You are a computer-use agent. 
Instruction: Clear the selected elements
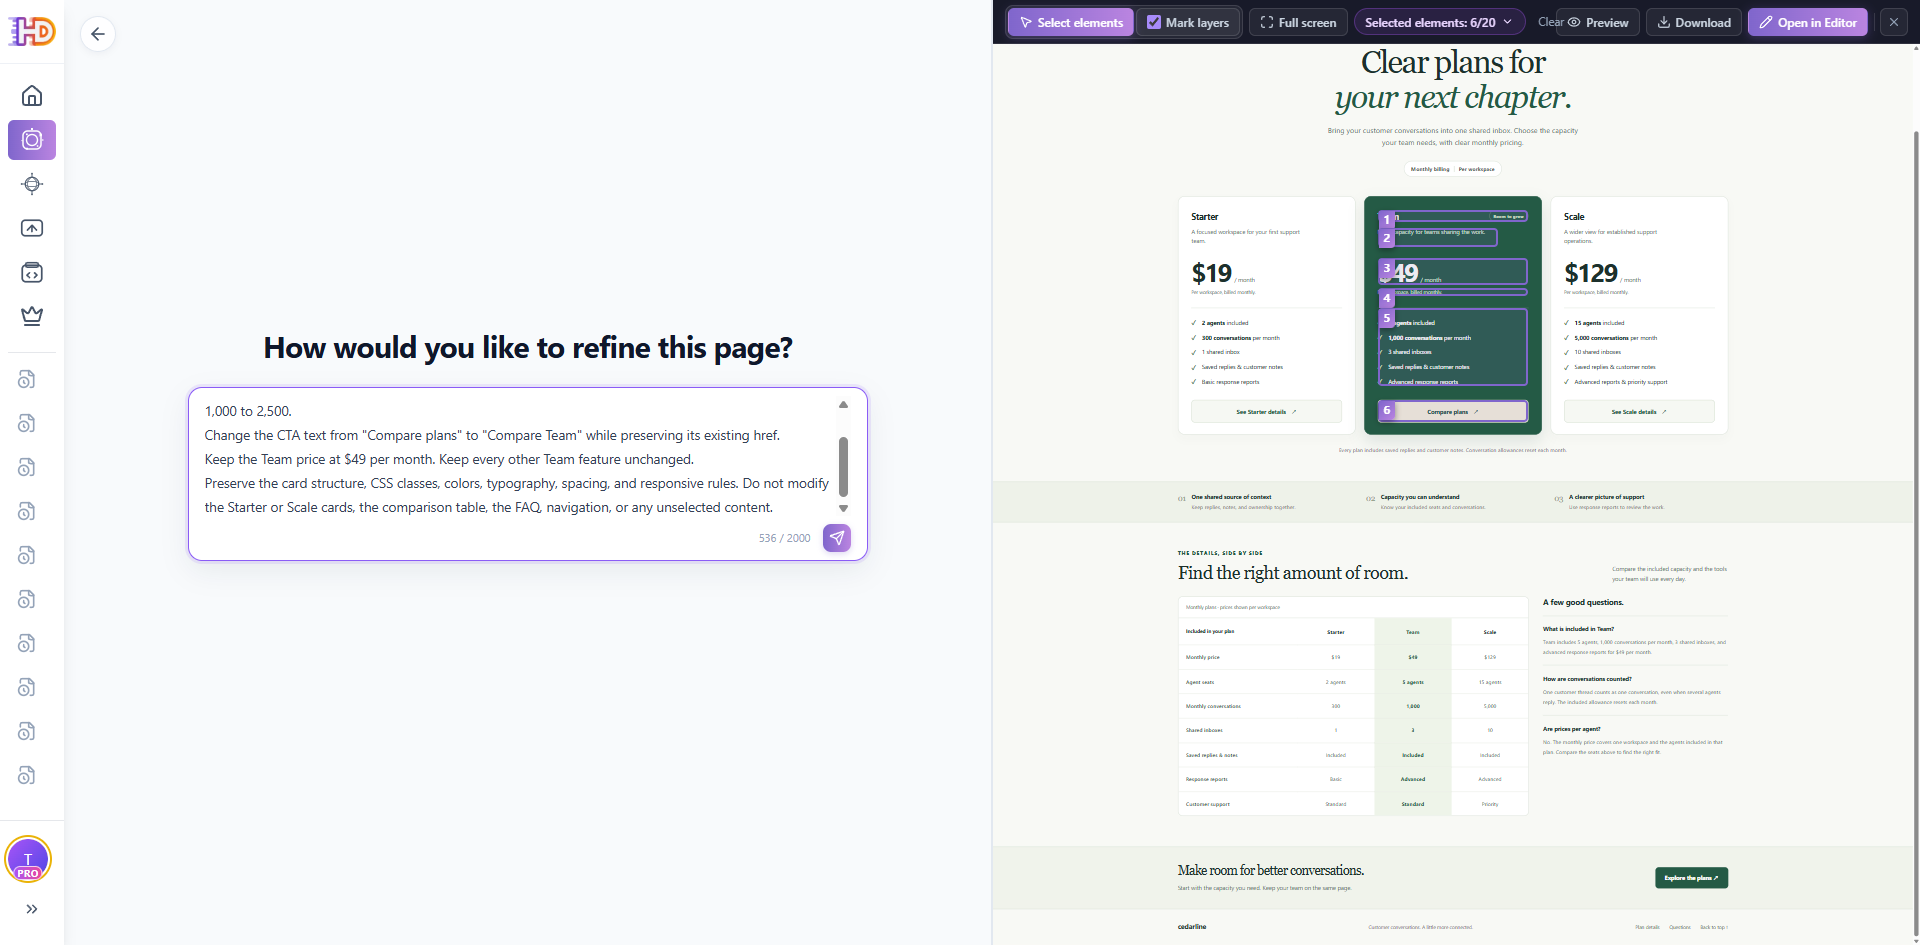(1550, 22)
